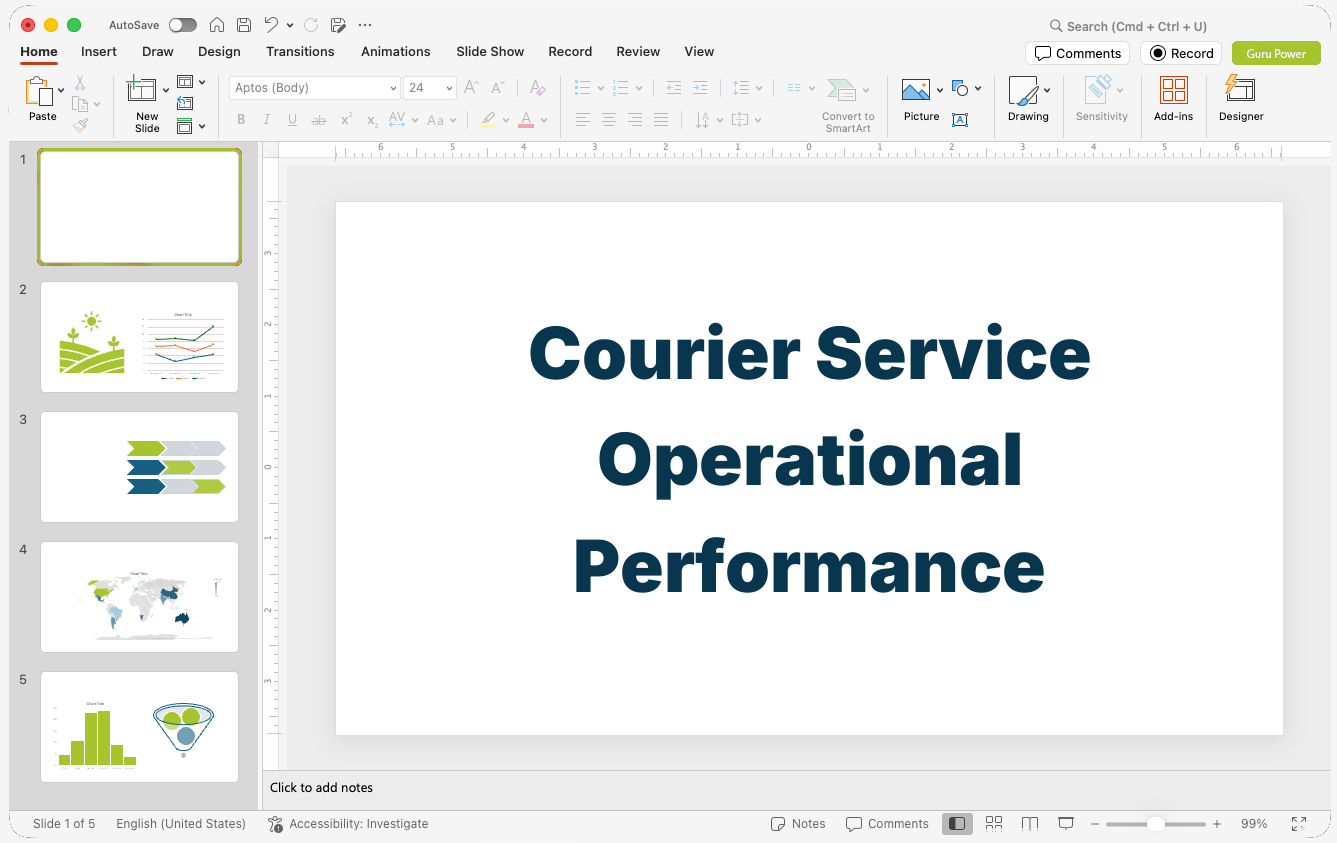This screenshot has width=1337, height=843.
Task: Switch to Slide Sorter view
Action: tap(994, 824)
